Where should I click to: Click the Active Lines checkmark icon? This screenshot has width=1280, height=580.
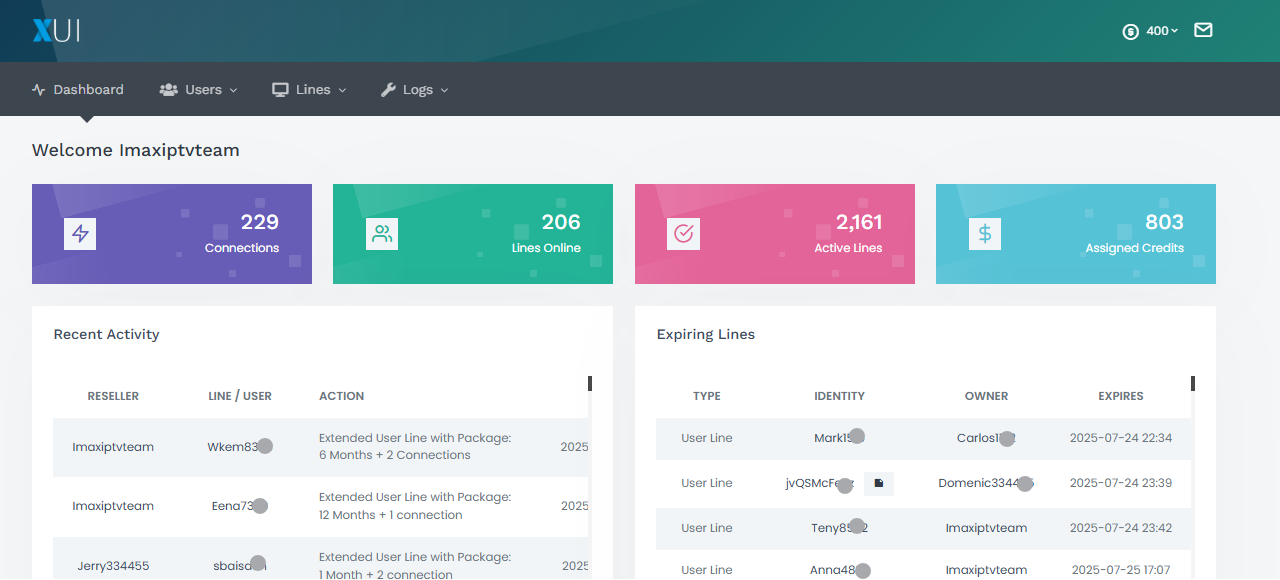(x=684, y=234)
